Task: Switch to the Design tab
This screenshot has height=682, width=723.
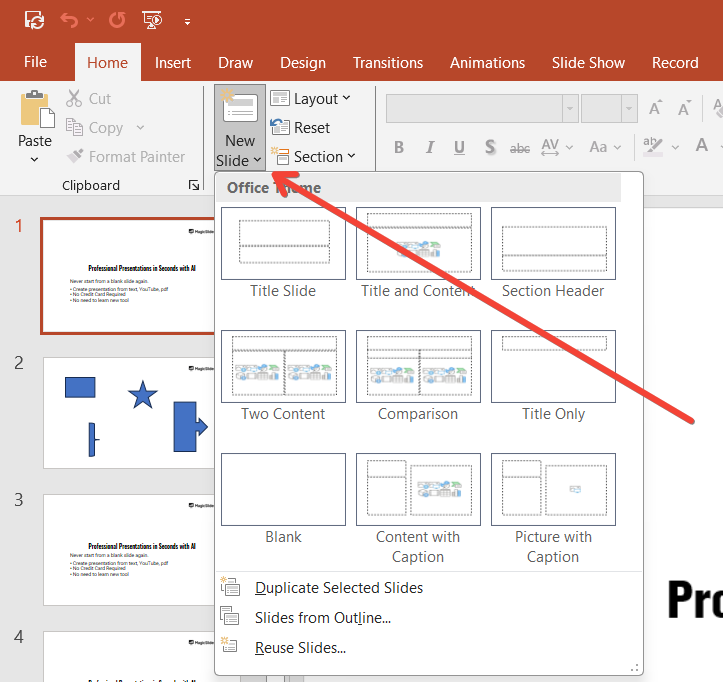Action: [x=302, y=62]
